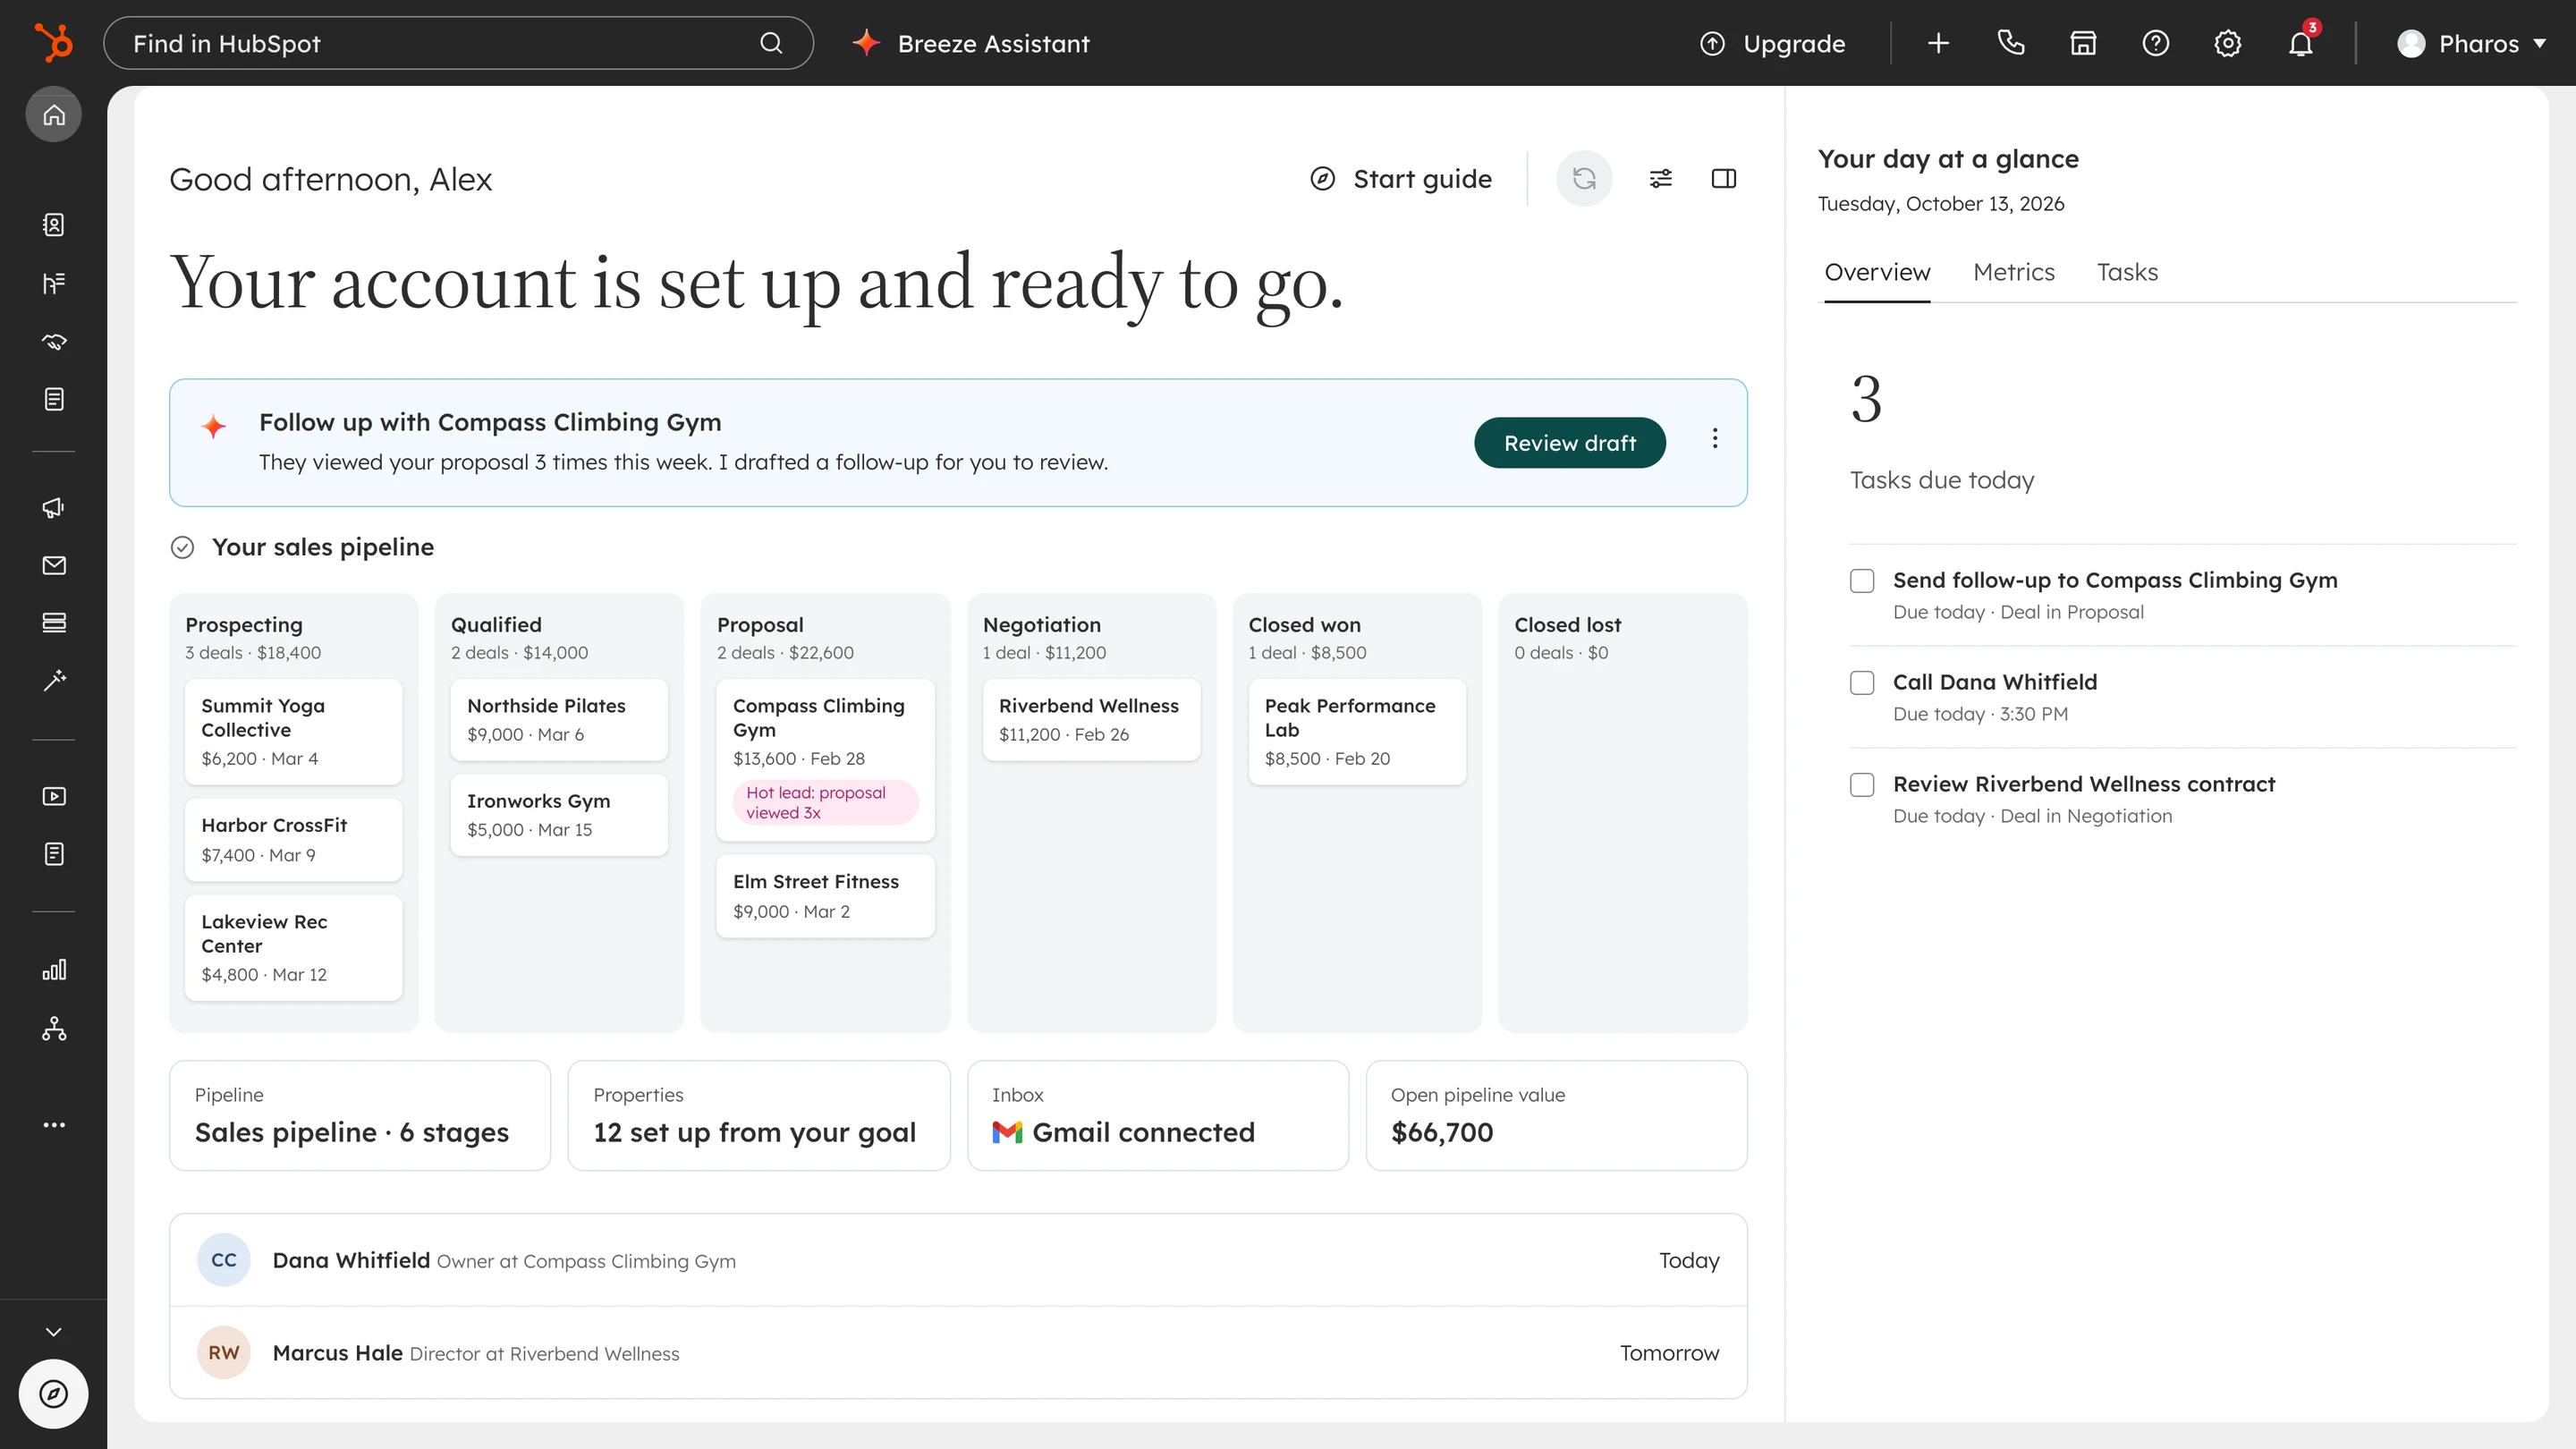The image size is (2576, 1449).
Task: Open the Pharos account dropdown
Action: 2471,43
